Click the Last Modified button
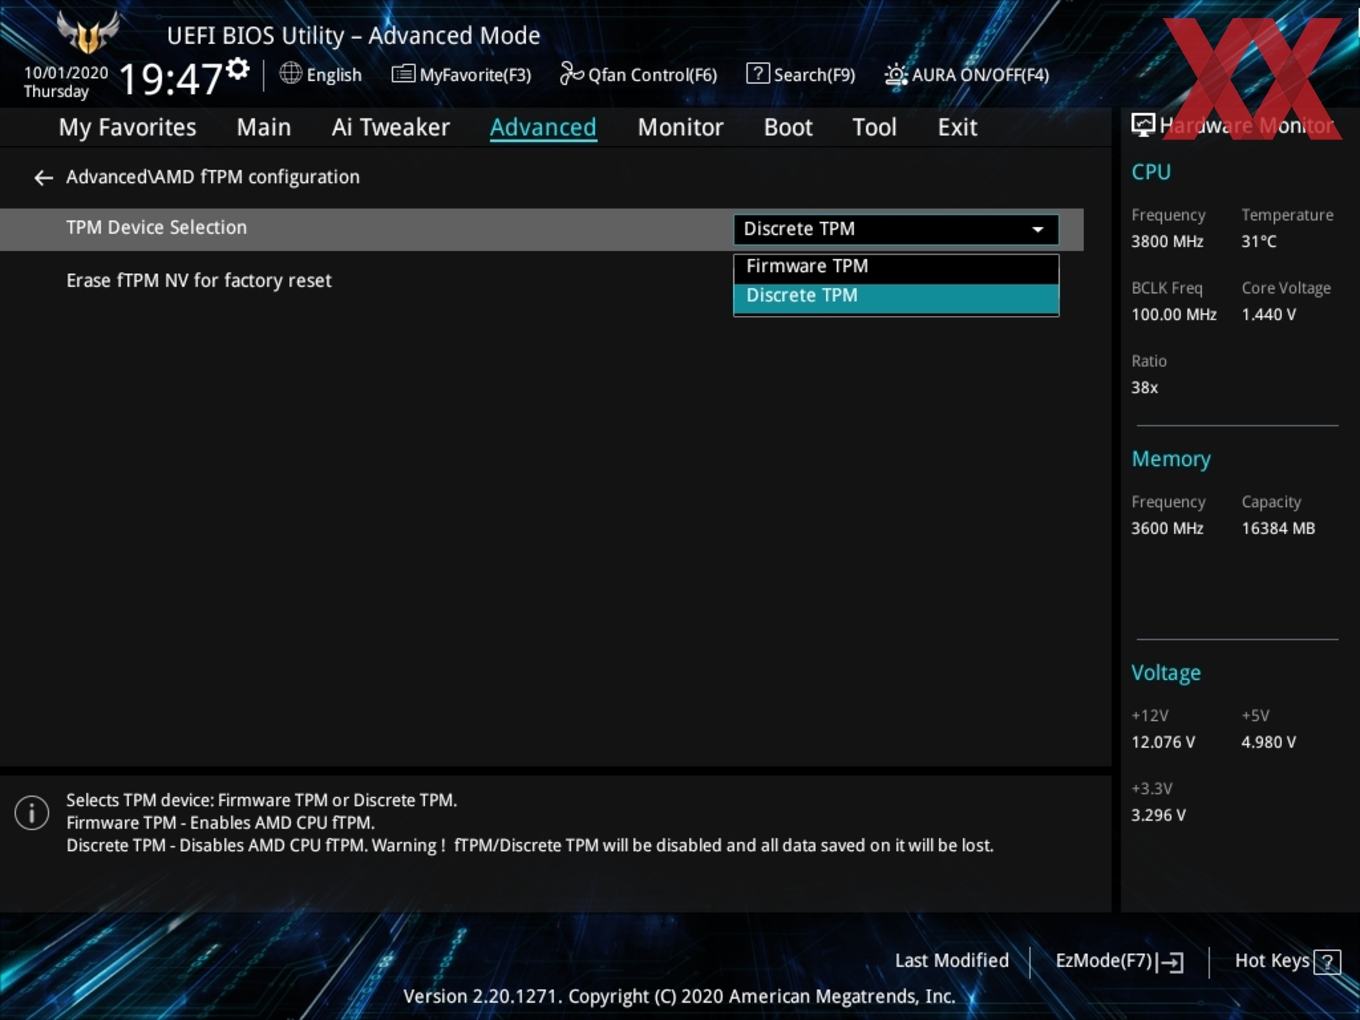 point(952,961)
